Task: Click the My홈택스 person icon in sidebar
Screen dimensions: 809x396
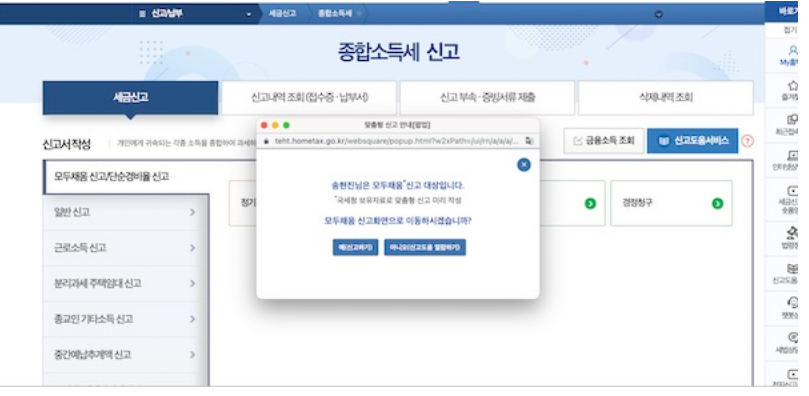Action: 793,51
